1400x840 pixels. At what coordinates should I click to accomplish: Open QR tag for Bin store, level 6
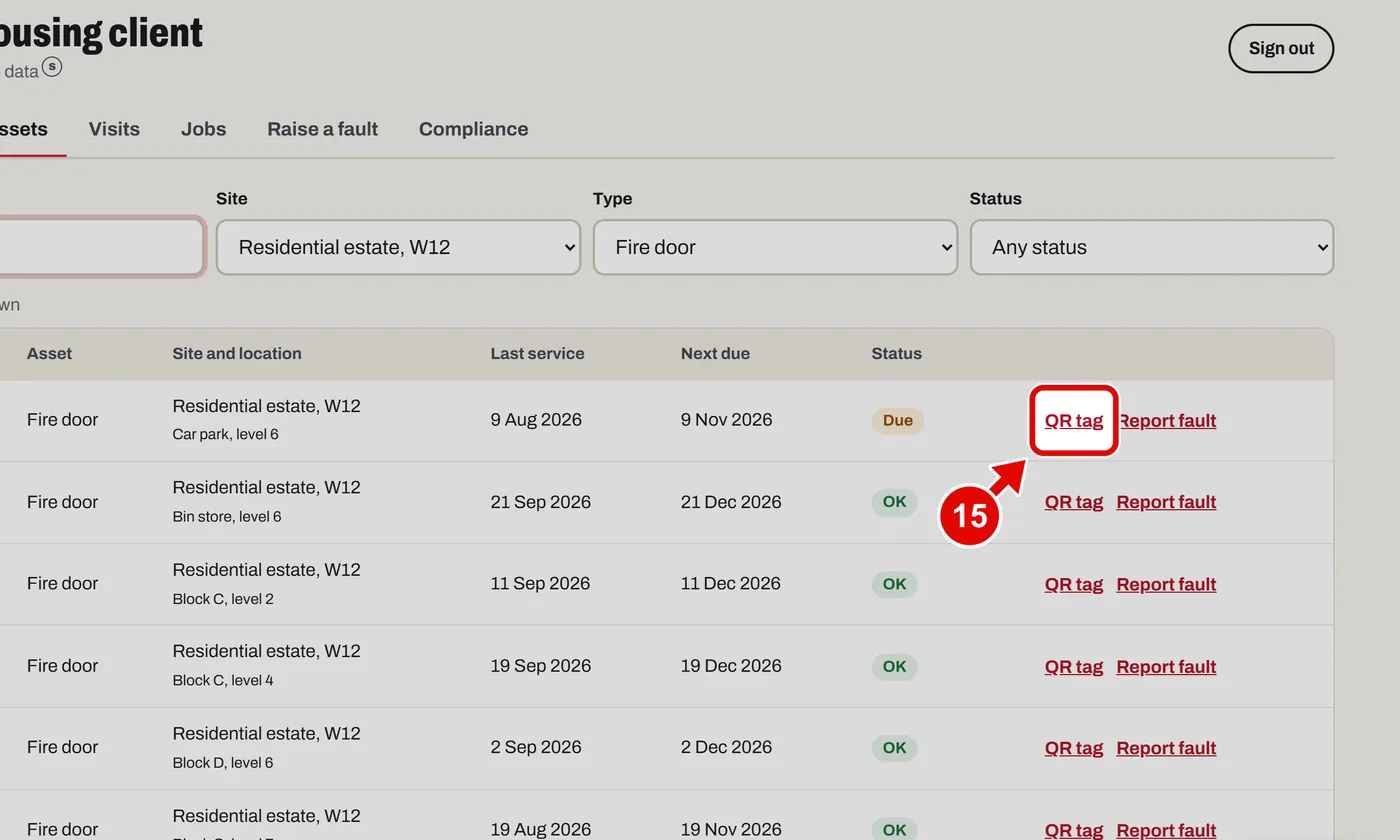point(1074,502)
